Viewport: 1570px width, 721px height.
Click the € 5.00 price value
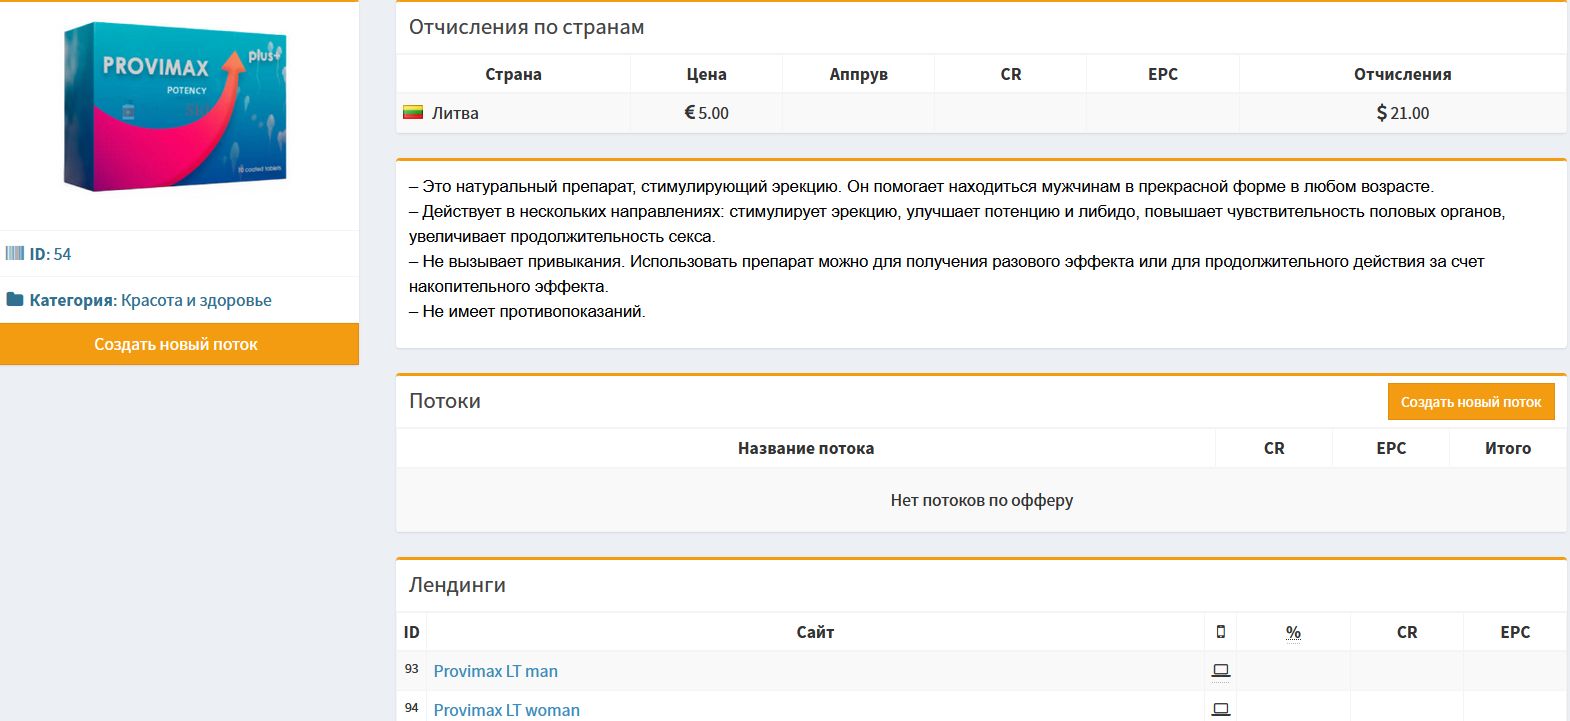pyautogui.click(x=706, y=113)
